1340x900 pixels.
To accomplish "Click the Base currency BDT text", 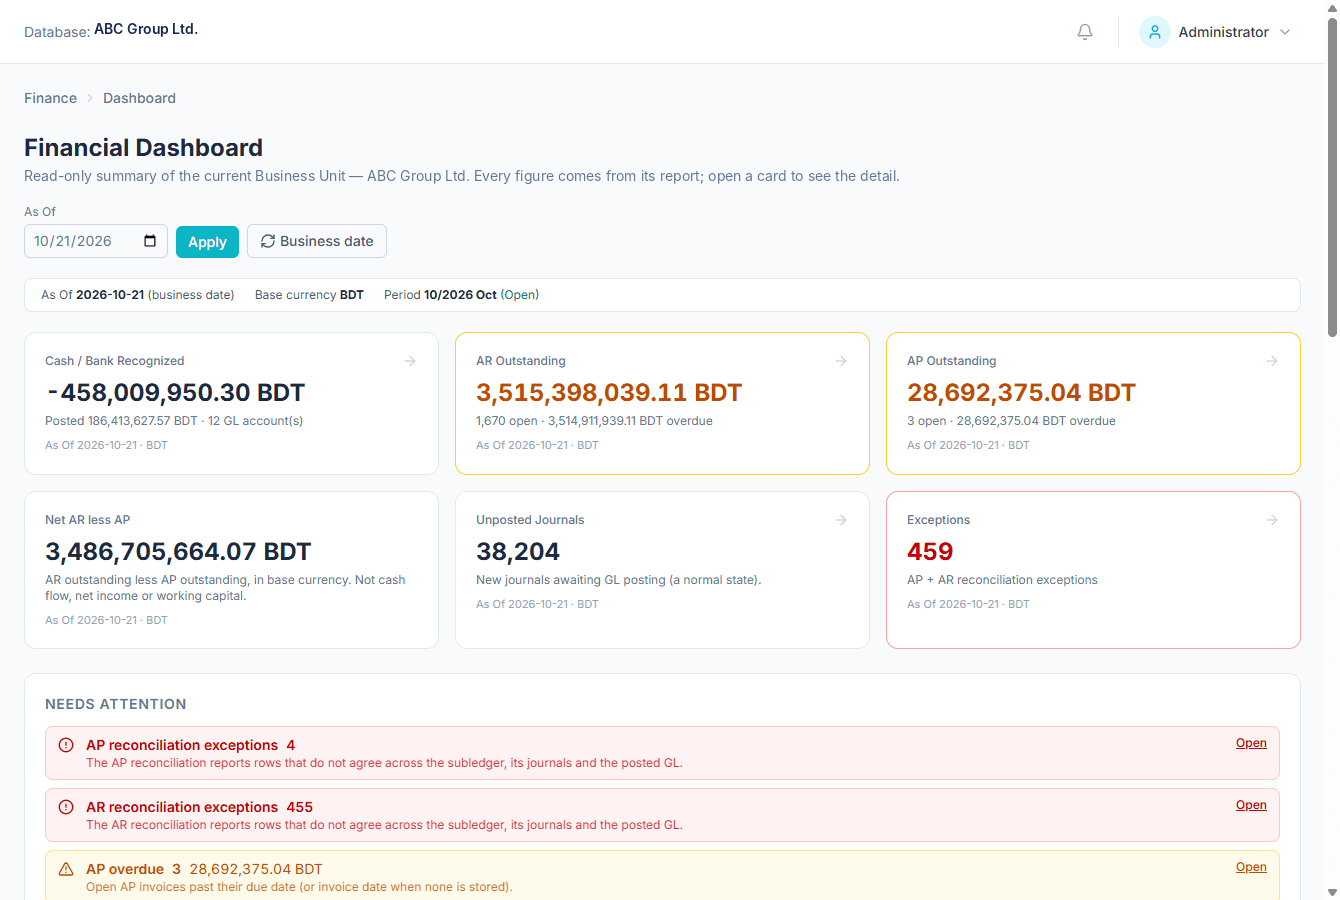I will tap(309, 295).
